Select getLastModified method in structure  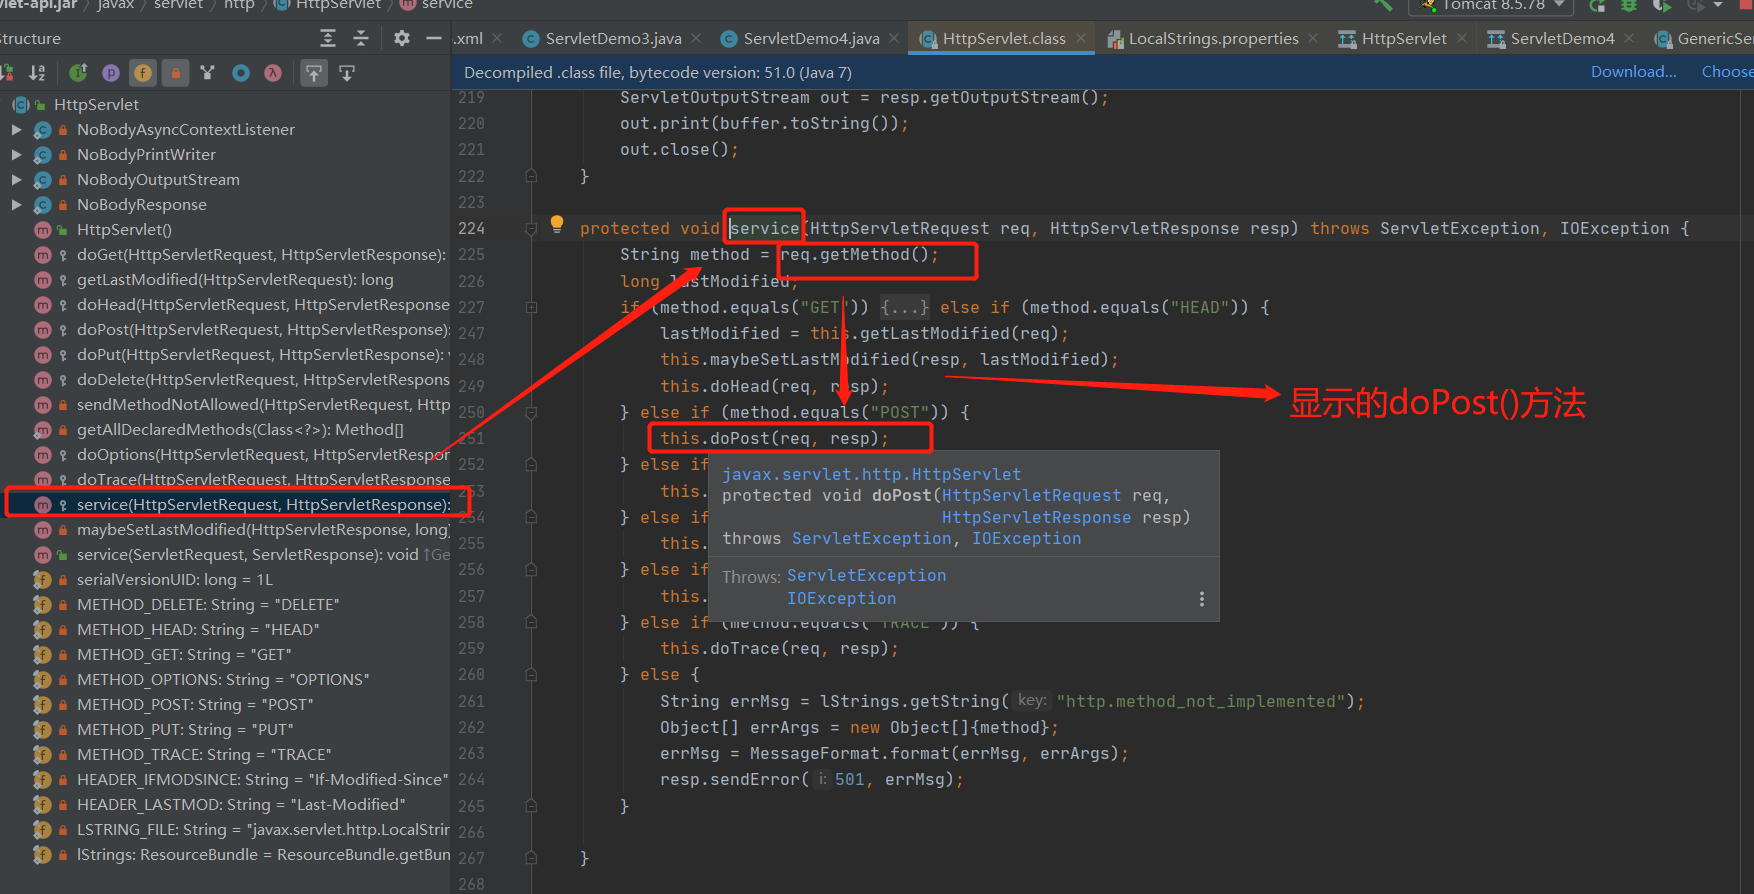point(235,279)
